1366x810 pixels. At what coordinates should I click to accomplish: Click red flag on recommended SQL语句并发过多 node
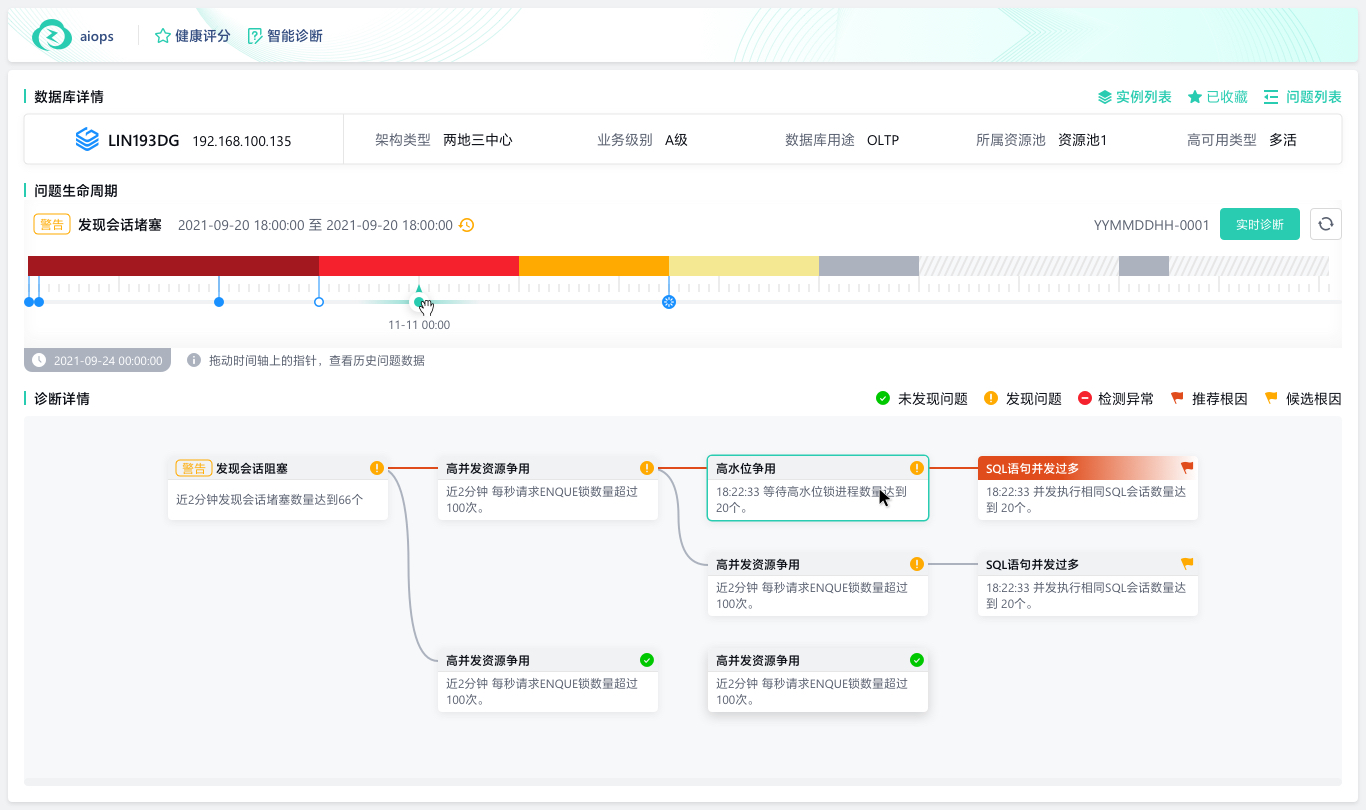(x=1187, y=468)
